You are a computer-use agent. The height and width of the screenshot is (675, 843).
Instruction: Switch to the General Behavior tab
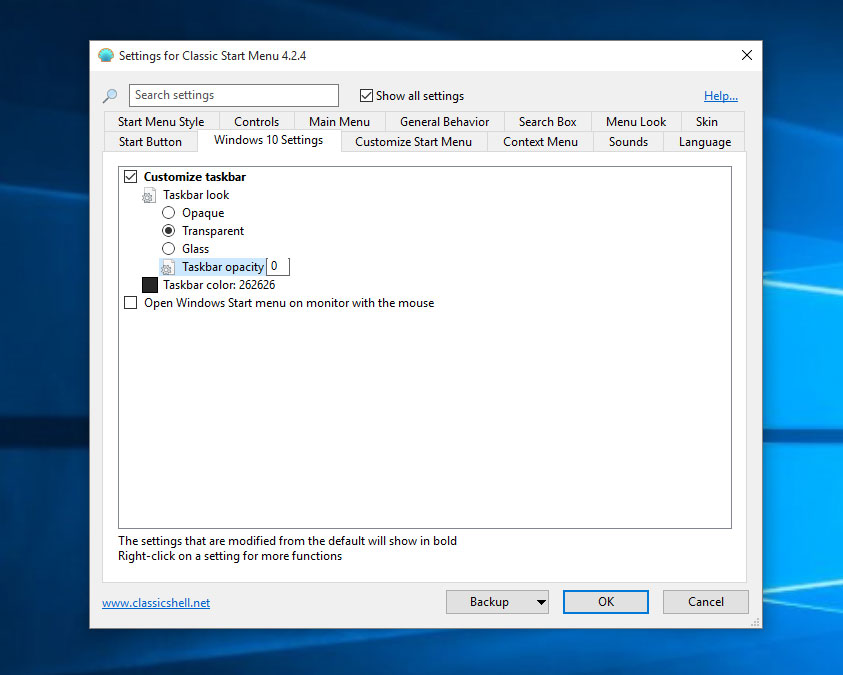coord(445,121)
